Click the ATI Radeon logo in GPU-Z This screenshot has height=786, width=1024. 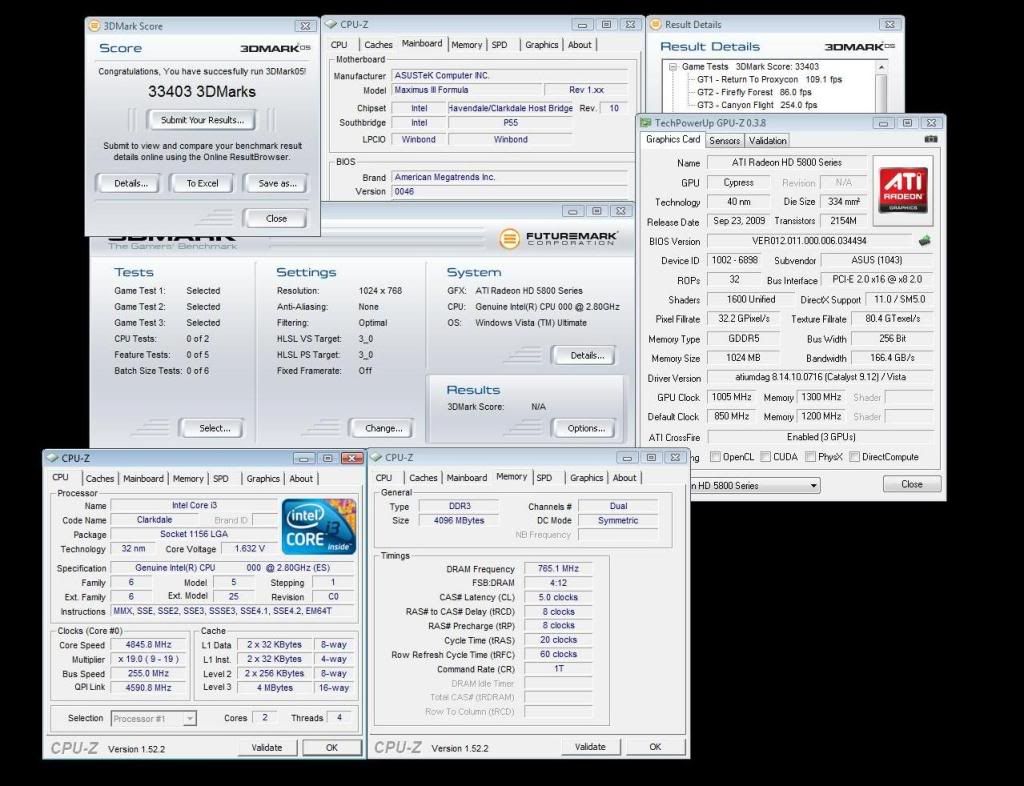tap(903, 190)
